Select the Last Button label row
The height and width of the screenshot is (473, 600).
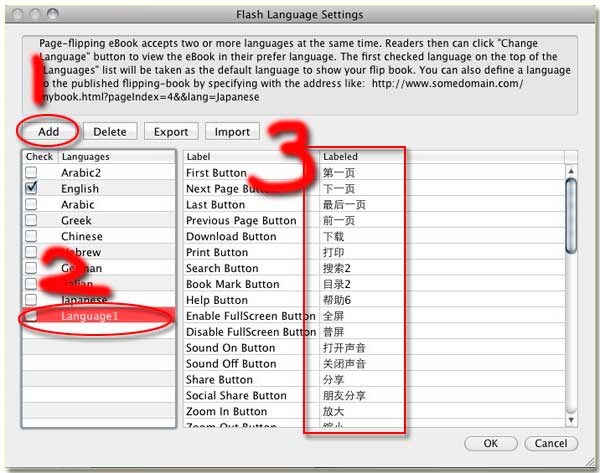[374, 204]
